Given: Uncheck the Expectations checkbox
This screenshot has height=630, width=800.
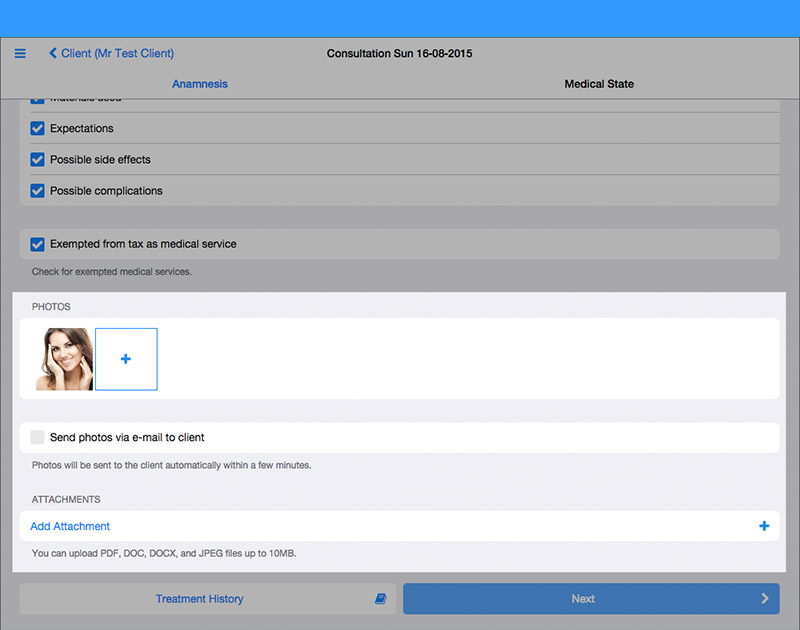Looking at the screenshot, I should click(37, 129).
